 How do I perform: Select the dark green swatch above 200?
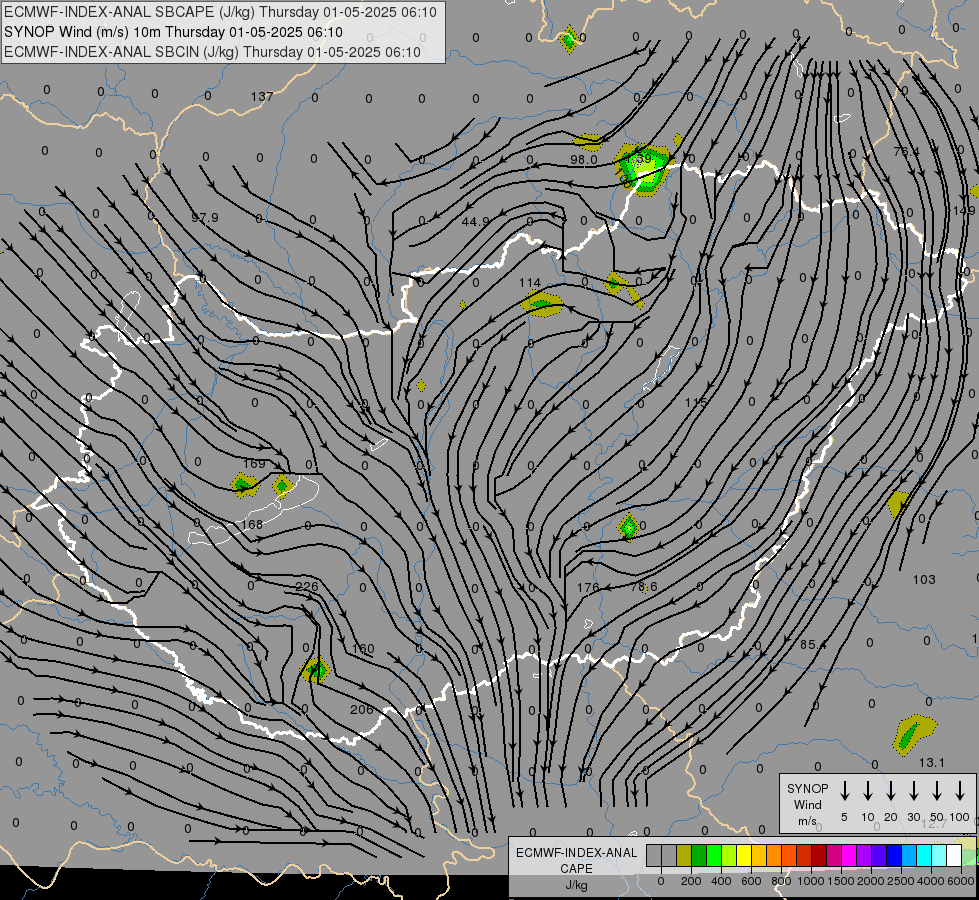click(699, 856)
